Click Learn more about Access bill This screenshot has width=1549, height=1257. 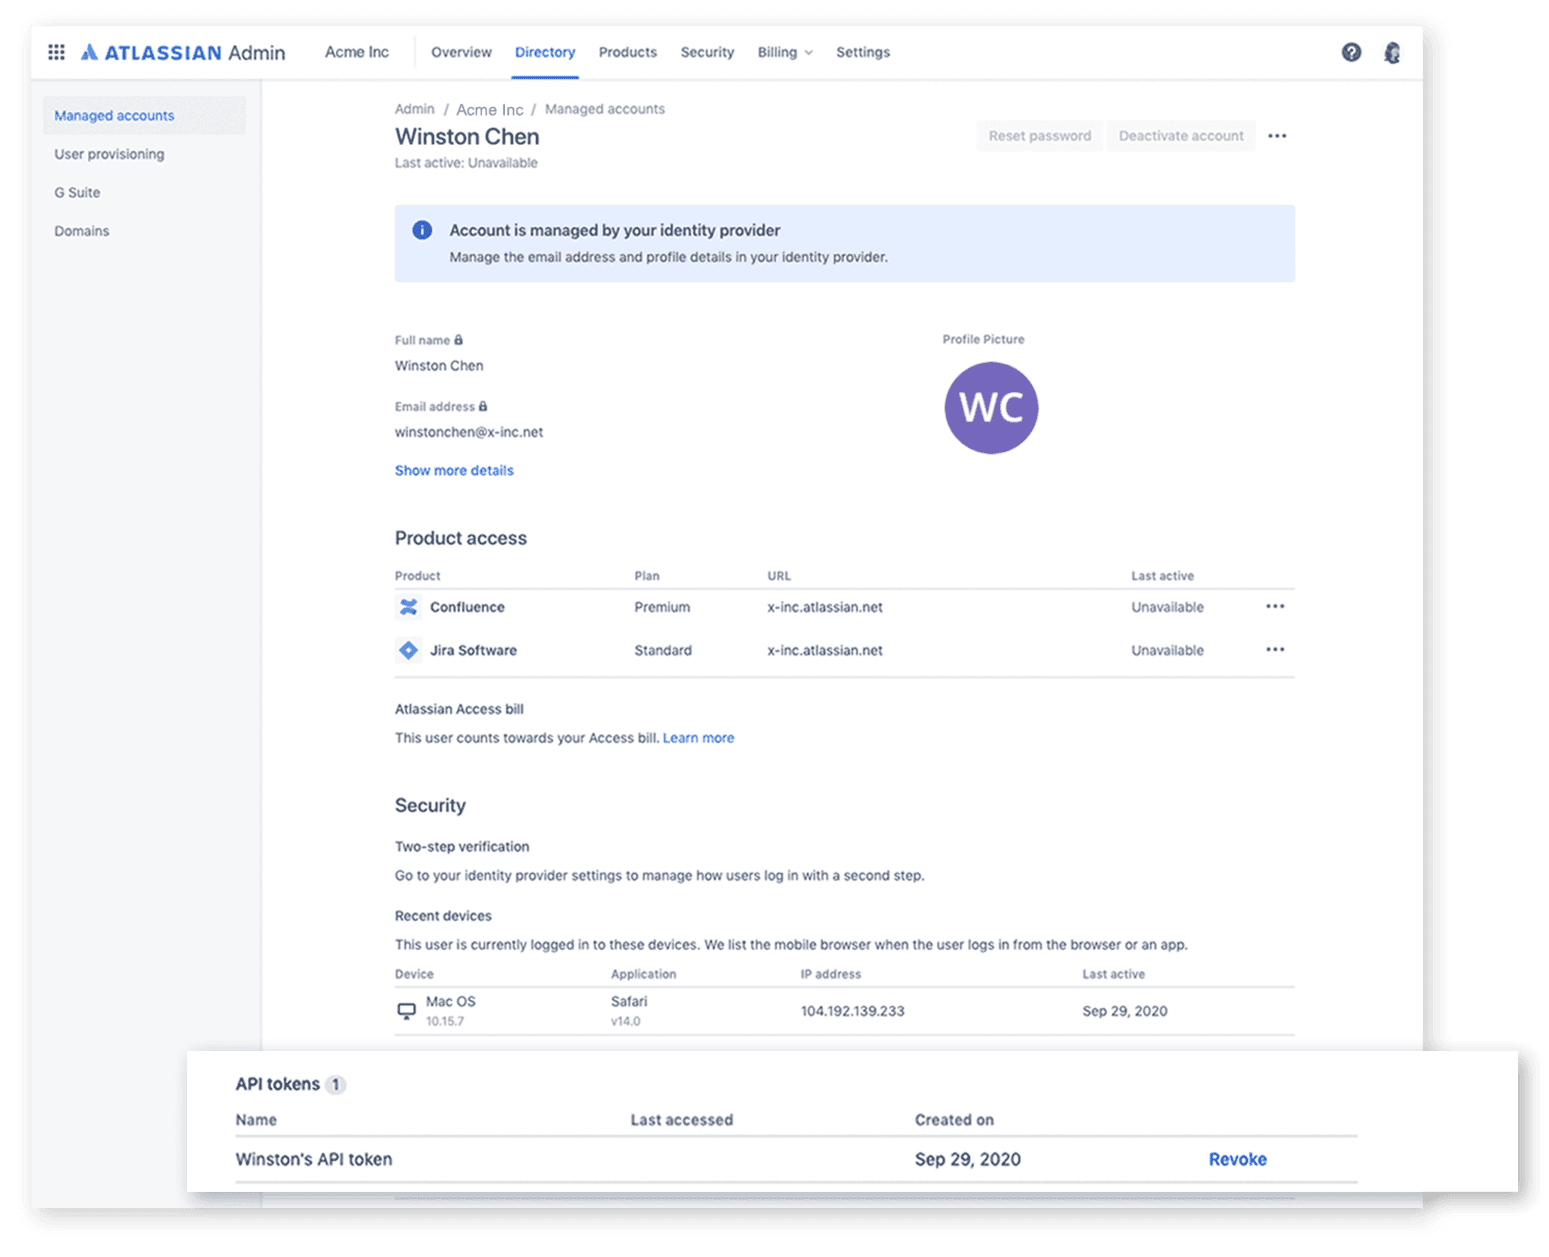(698, 738)
